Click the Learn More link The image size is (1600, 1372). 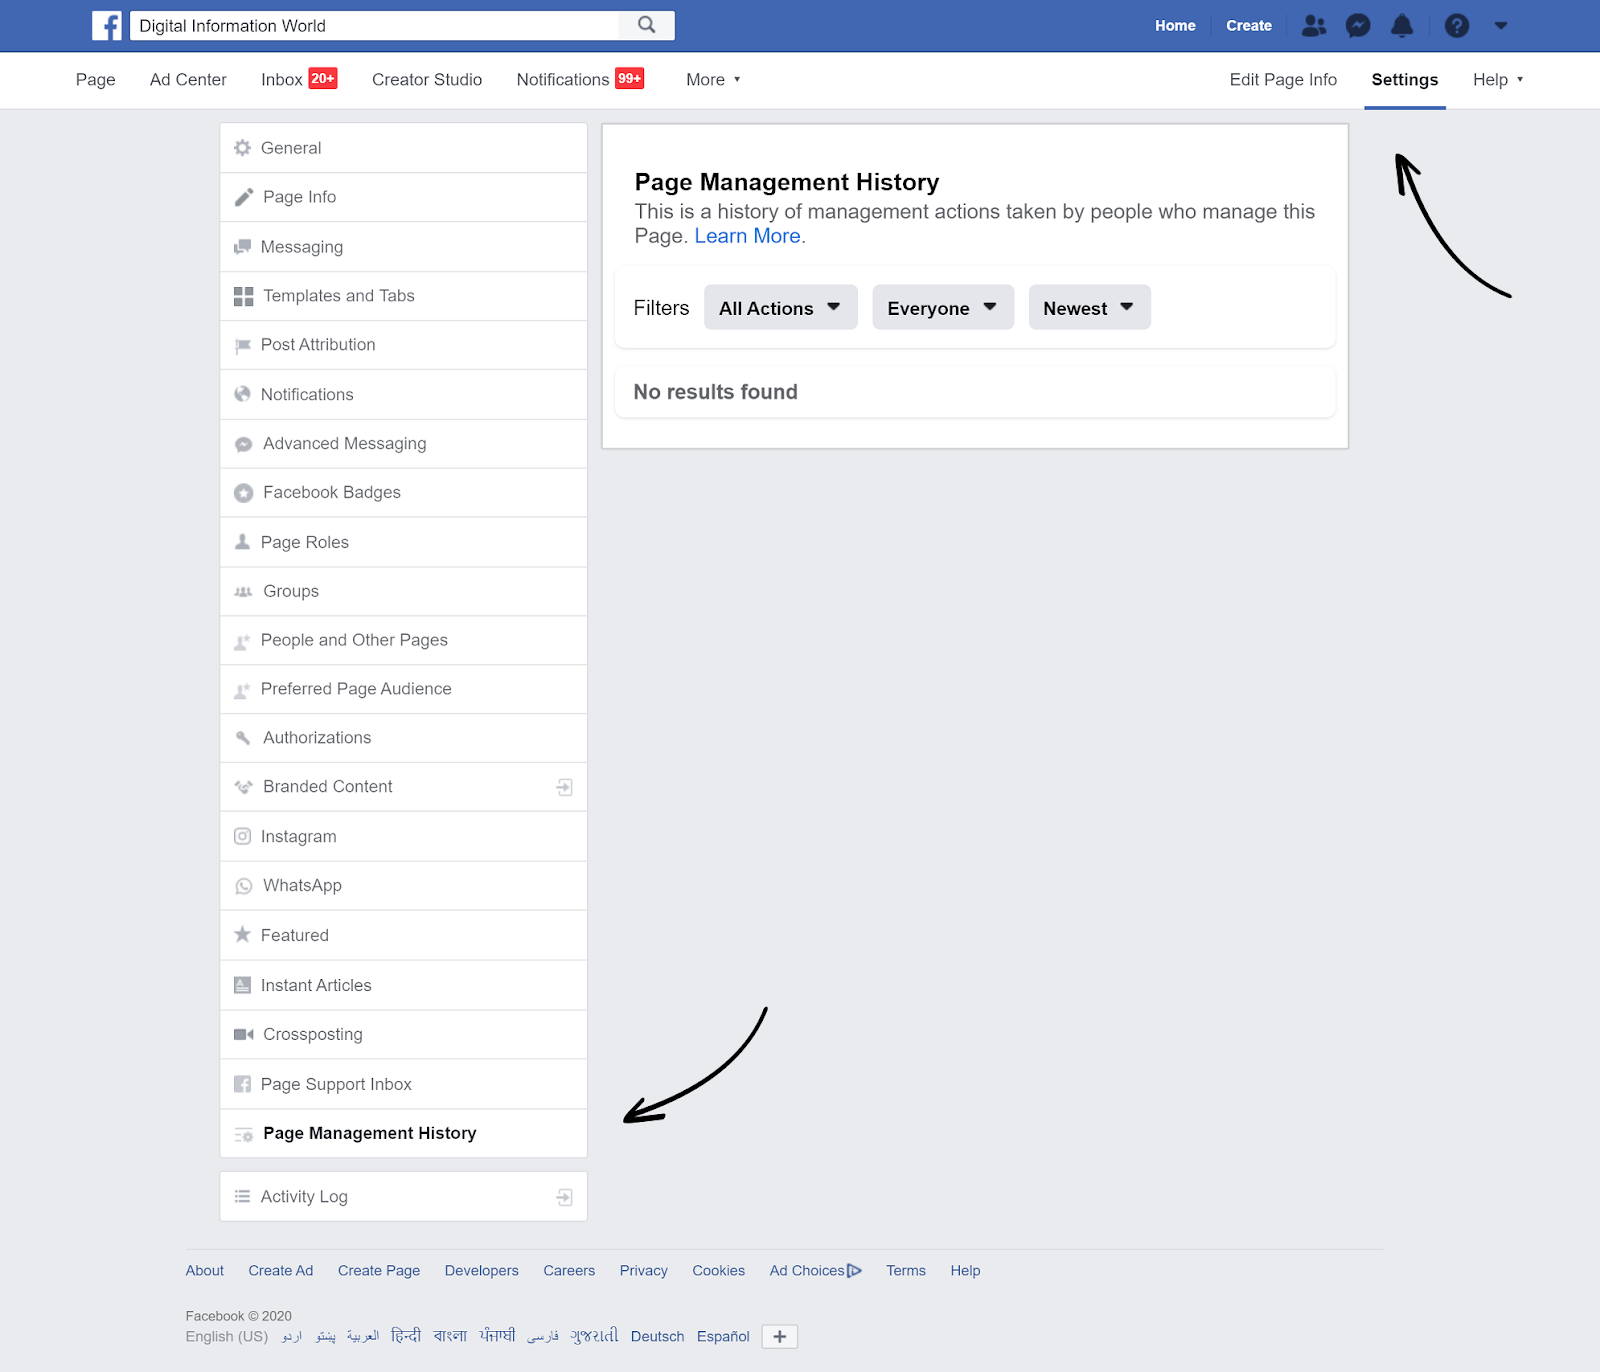click(747, 235)
